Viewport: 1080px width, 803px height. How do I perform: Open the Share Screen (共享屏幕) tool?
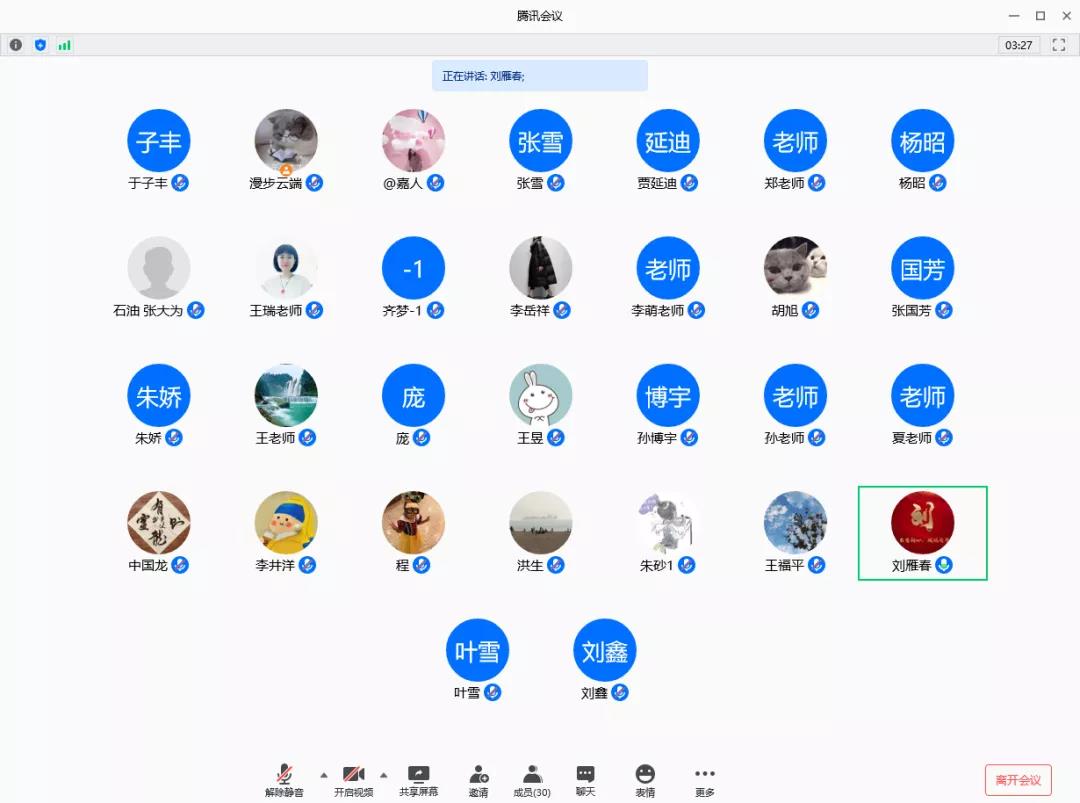[418, 780]
